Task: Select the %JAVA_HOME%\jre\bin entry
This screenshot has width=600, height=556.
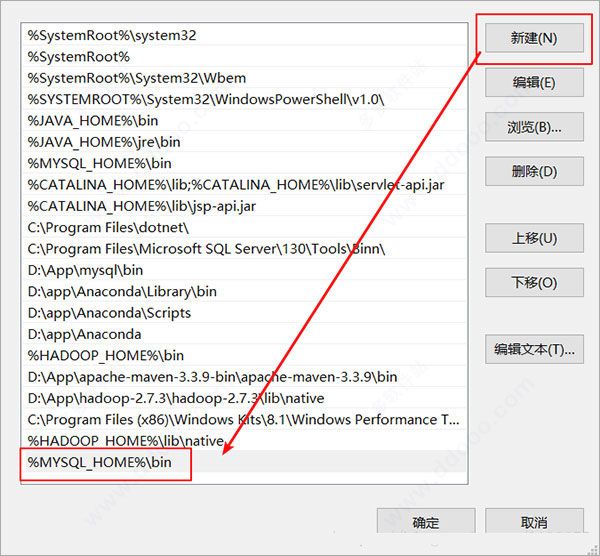Action: pyautogui.click(x=244, y=142)
